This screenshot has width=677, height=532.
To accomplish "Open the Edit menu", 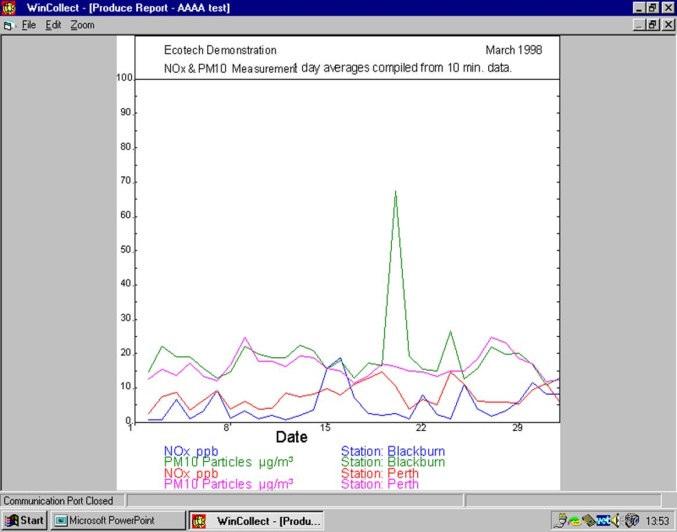I will point(53,25).
